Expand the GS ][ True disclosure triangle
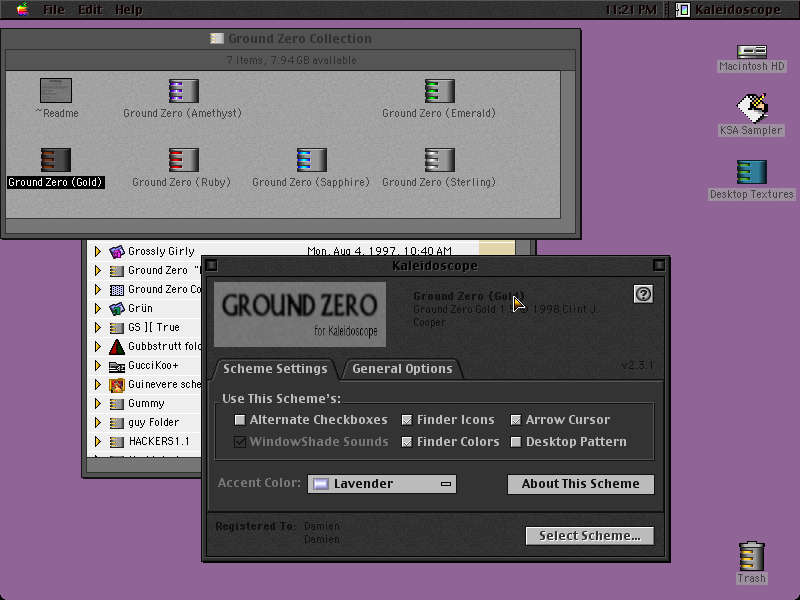 coord(97,328)
